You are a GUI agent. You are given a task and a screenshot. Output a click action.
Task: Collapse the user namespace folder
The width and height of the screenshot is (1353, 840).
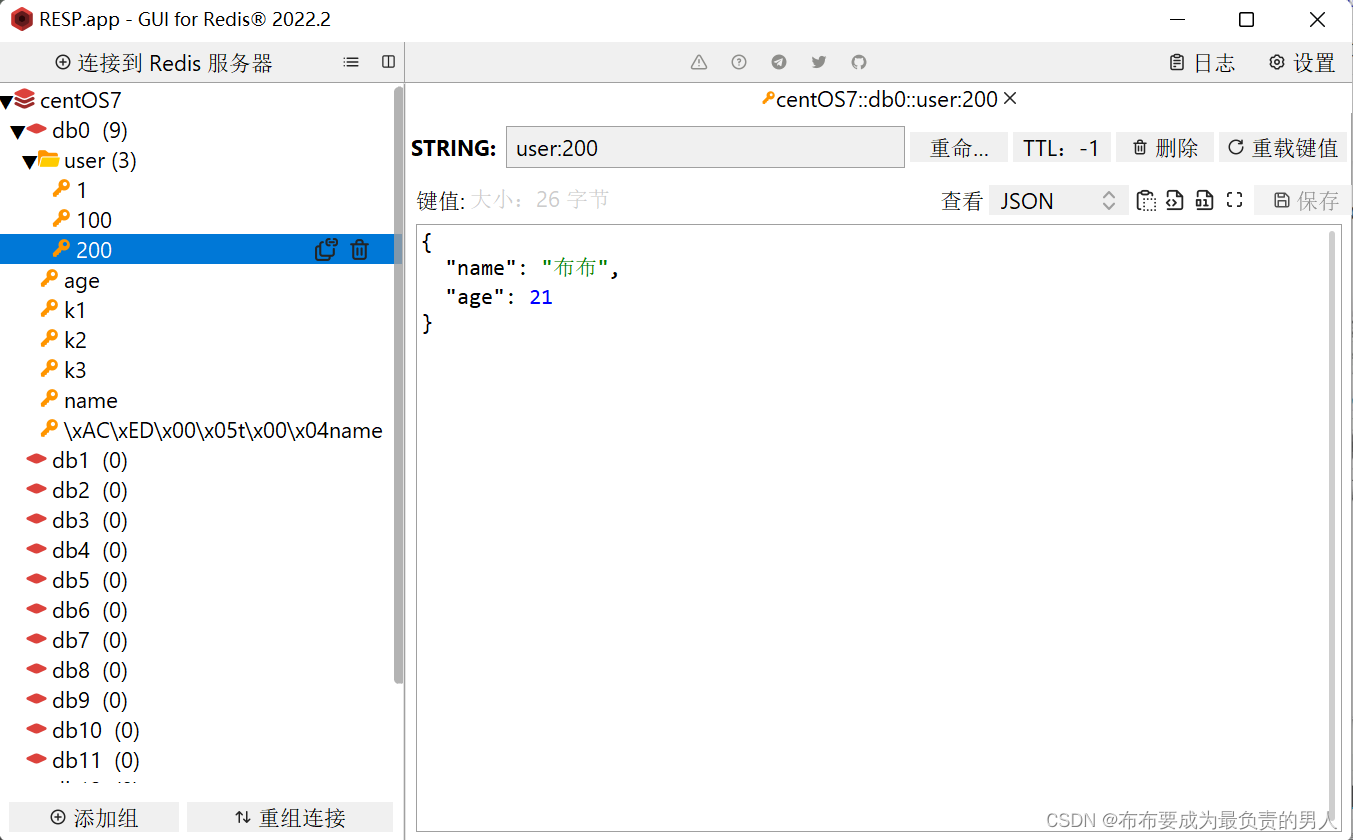[29, 162]
